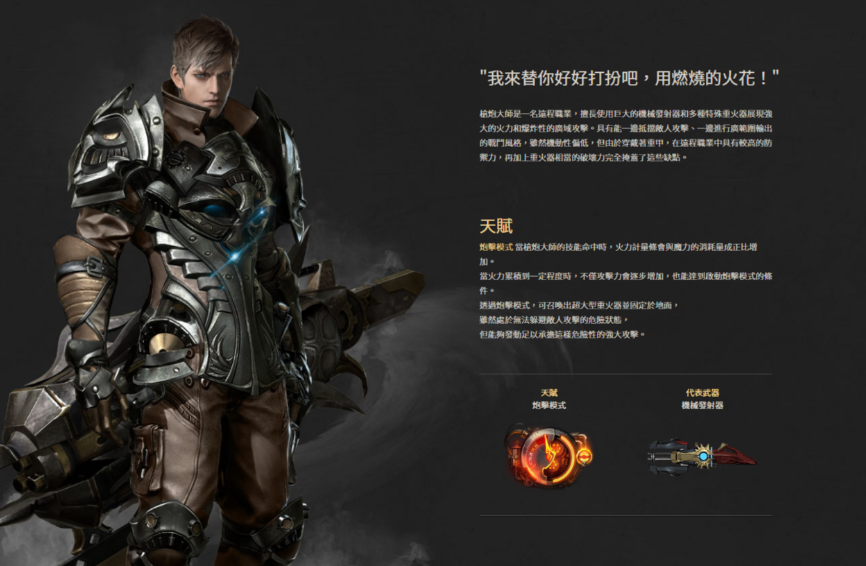Click the metal knee guard on the character's leg

pyautogui.click(x=166, y=531)
